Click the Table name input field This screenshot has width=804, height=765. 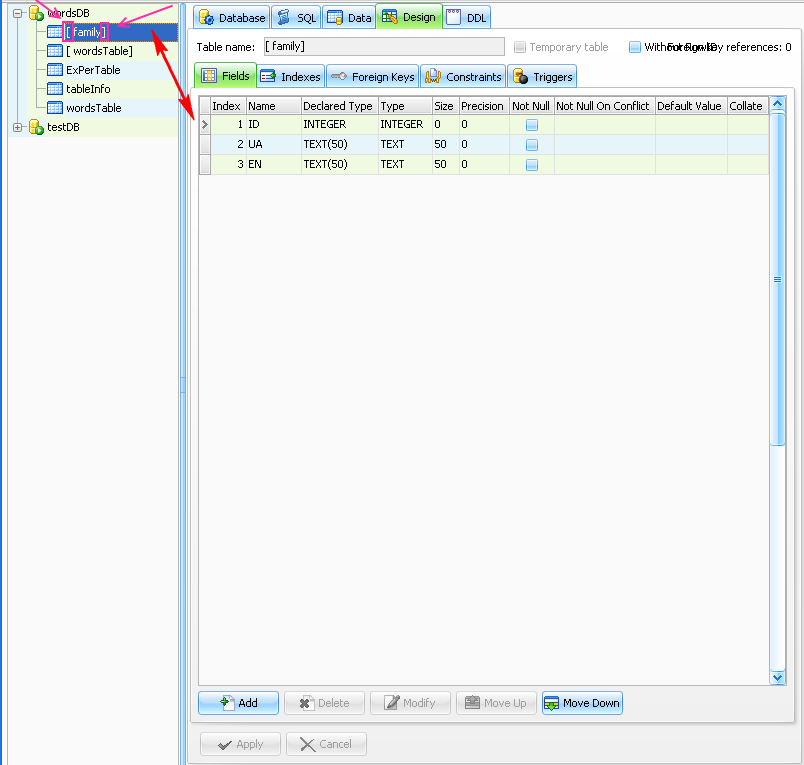[384, 47]
